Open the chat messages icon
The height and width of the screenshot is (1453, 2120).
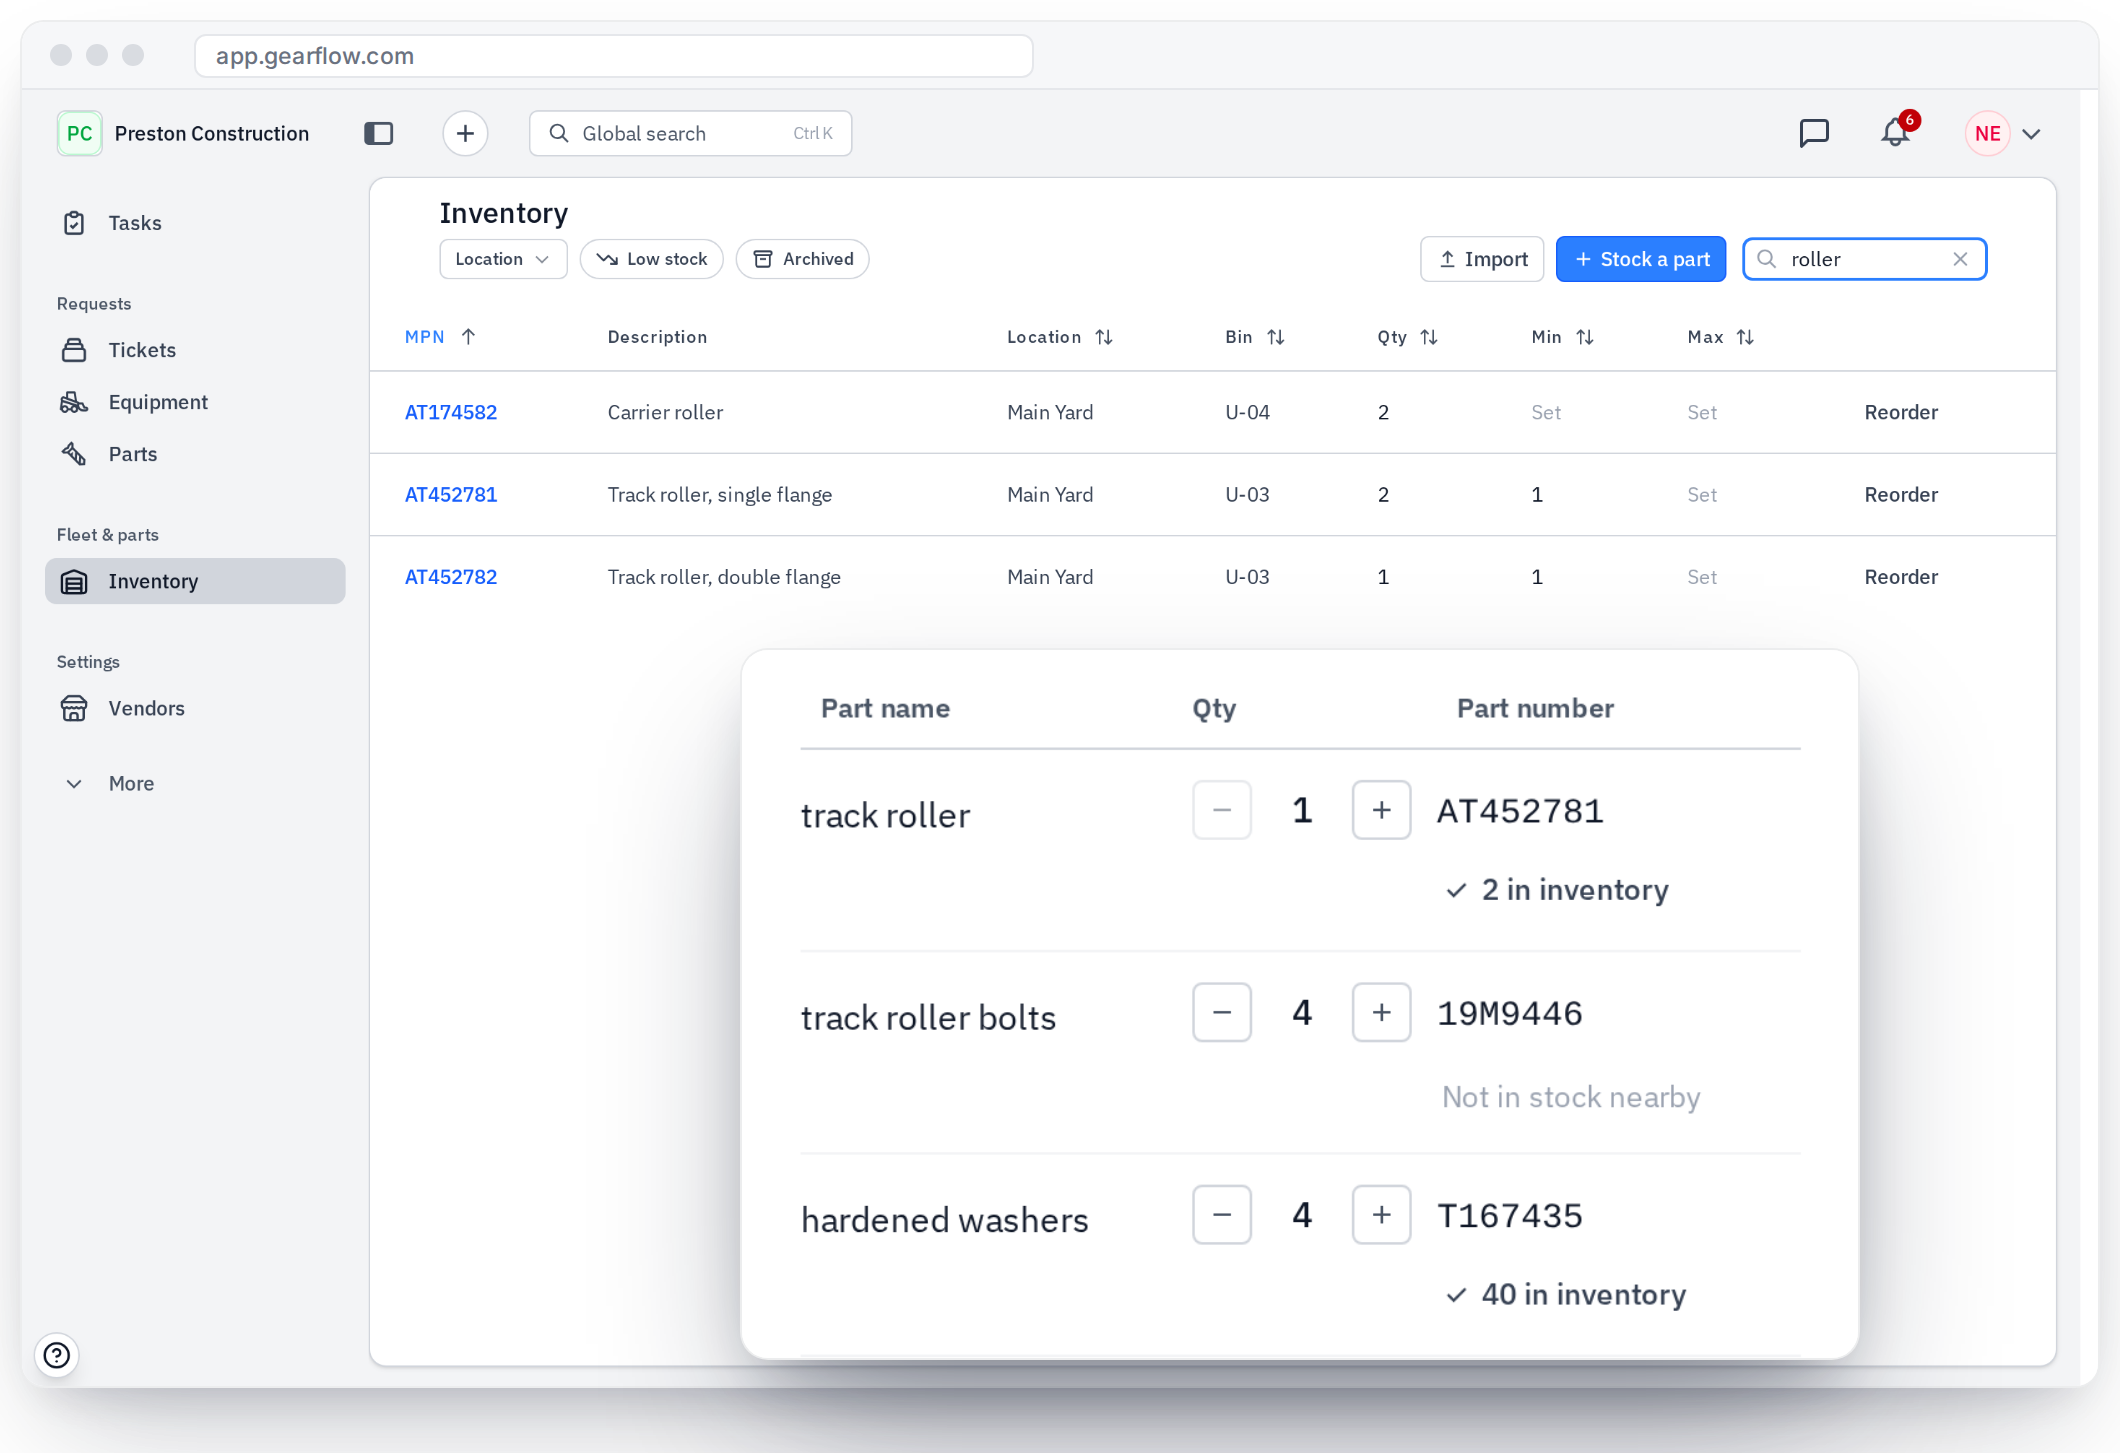click(1813, 133)
